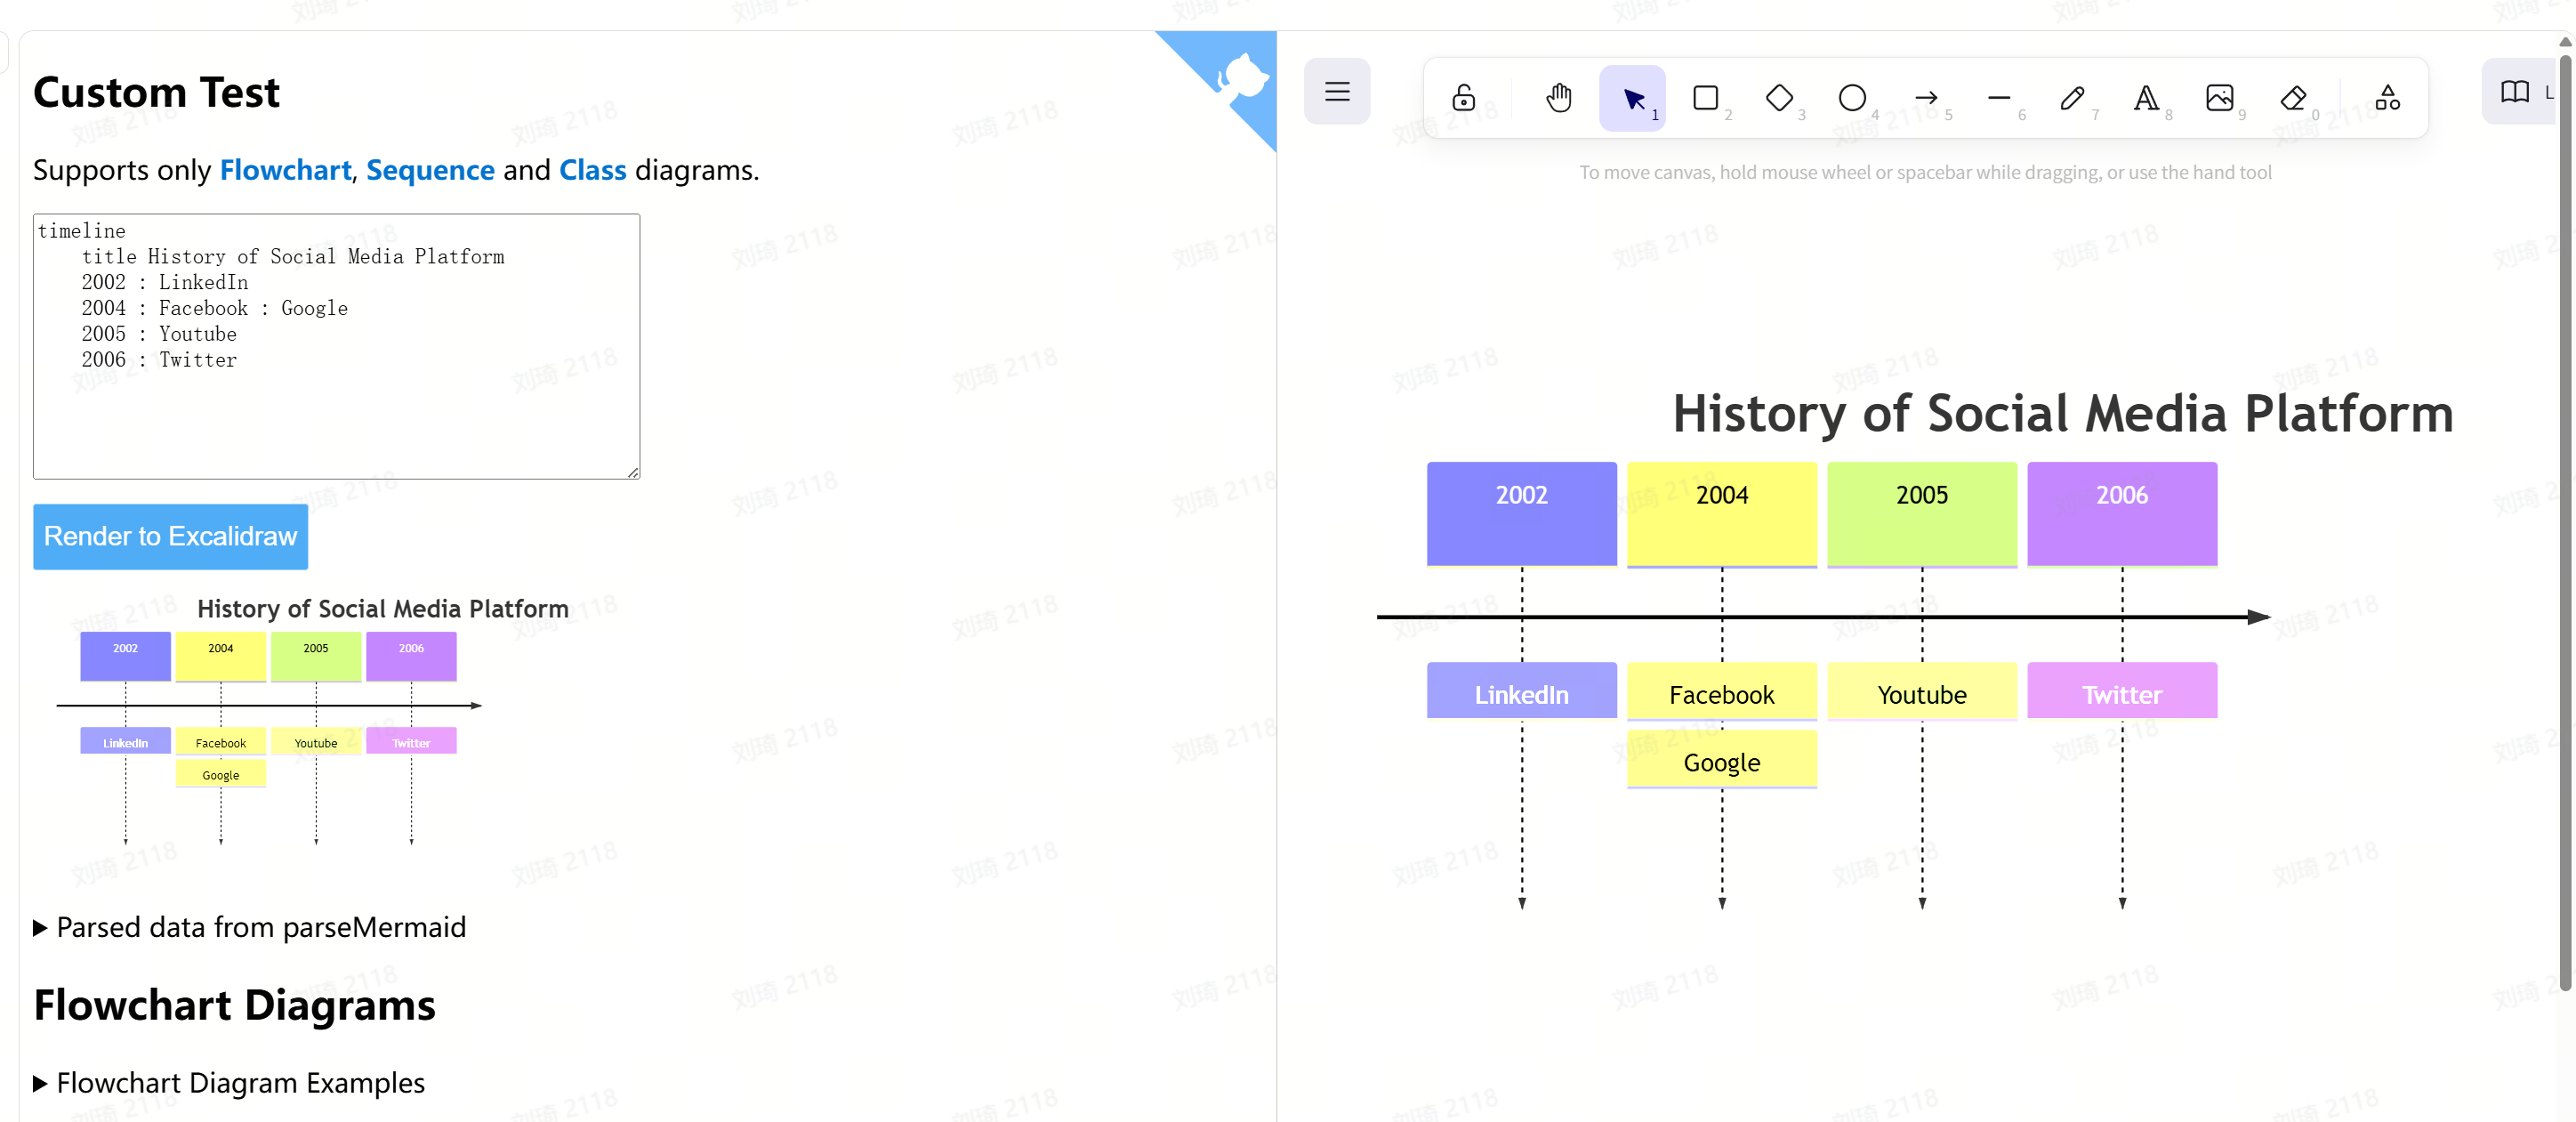
Task: Click Render to Excalidraw button
Action: [x=170, y=537]
